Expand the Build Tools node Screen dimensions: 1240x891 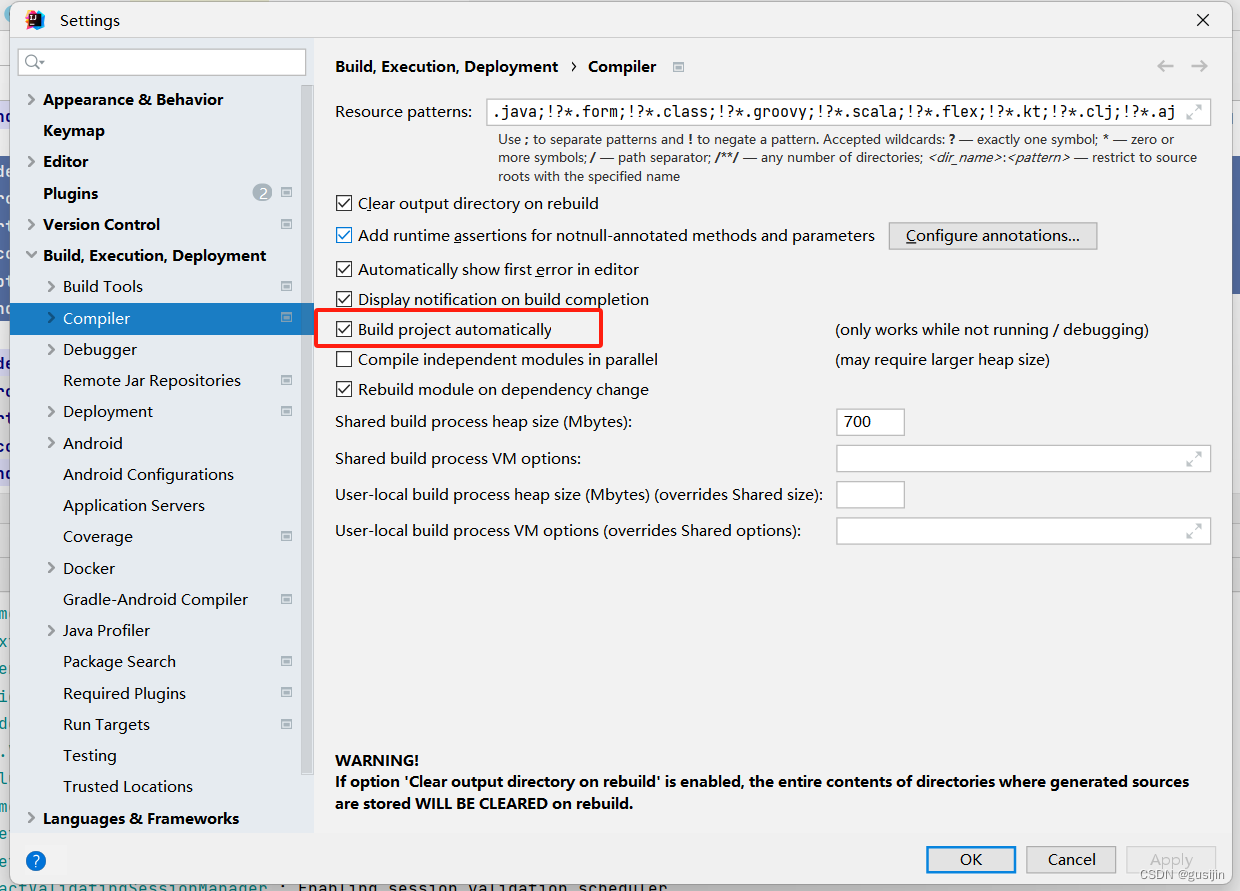pyautogui.click(x=52, y=286)
